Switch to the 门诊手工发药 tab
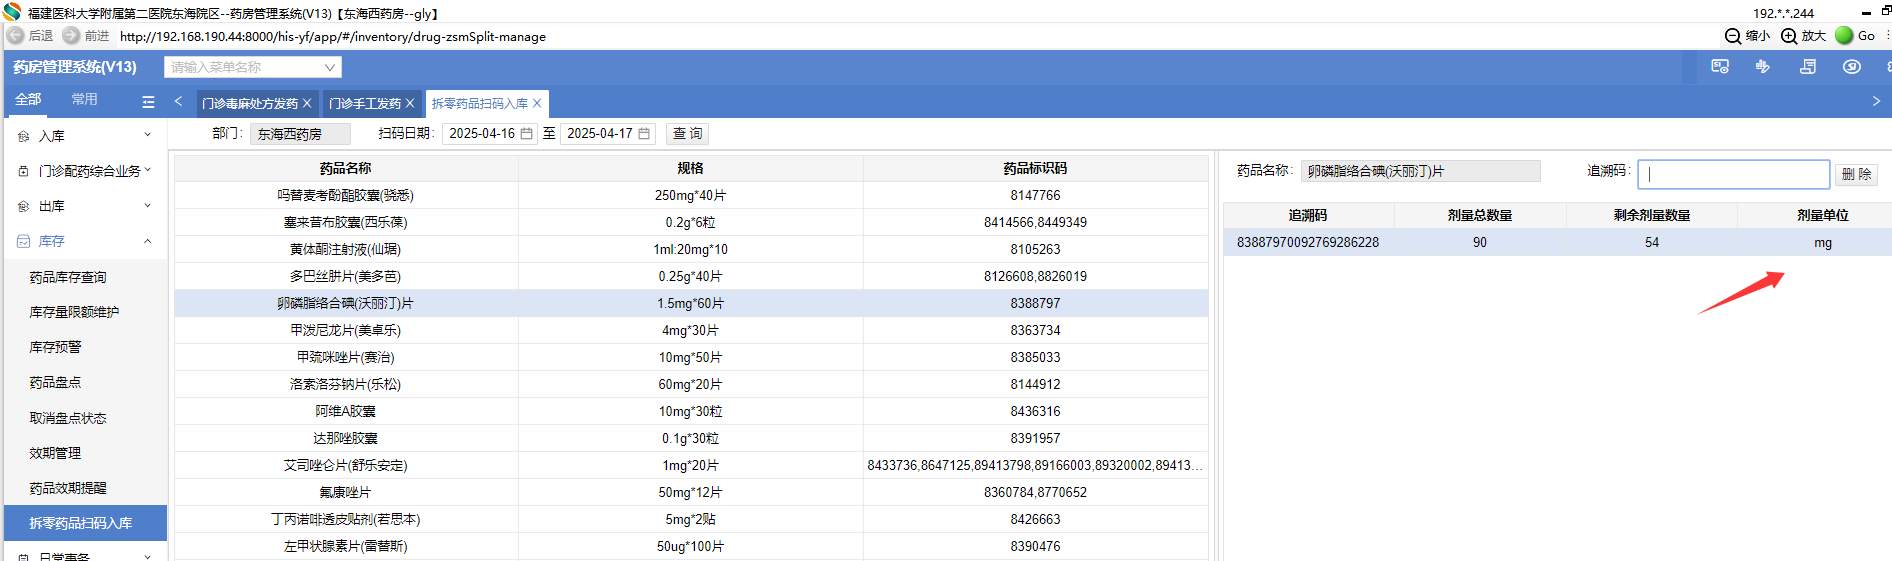Screen dimensions: 1892x561 (365, 103)
